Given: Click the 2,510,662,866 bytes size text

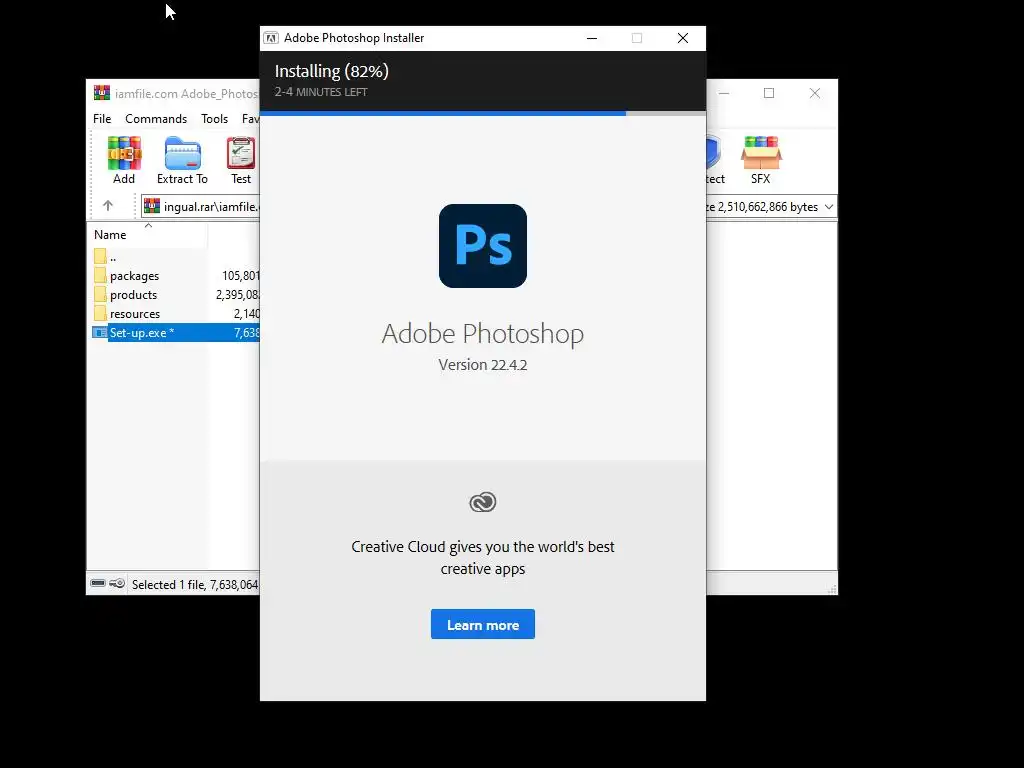Looking at the screenshot, I should (767, 206).
